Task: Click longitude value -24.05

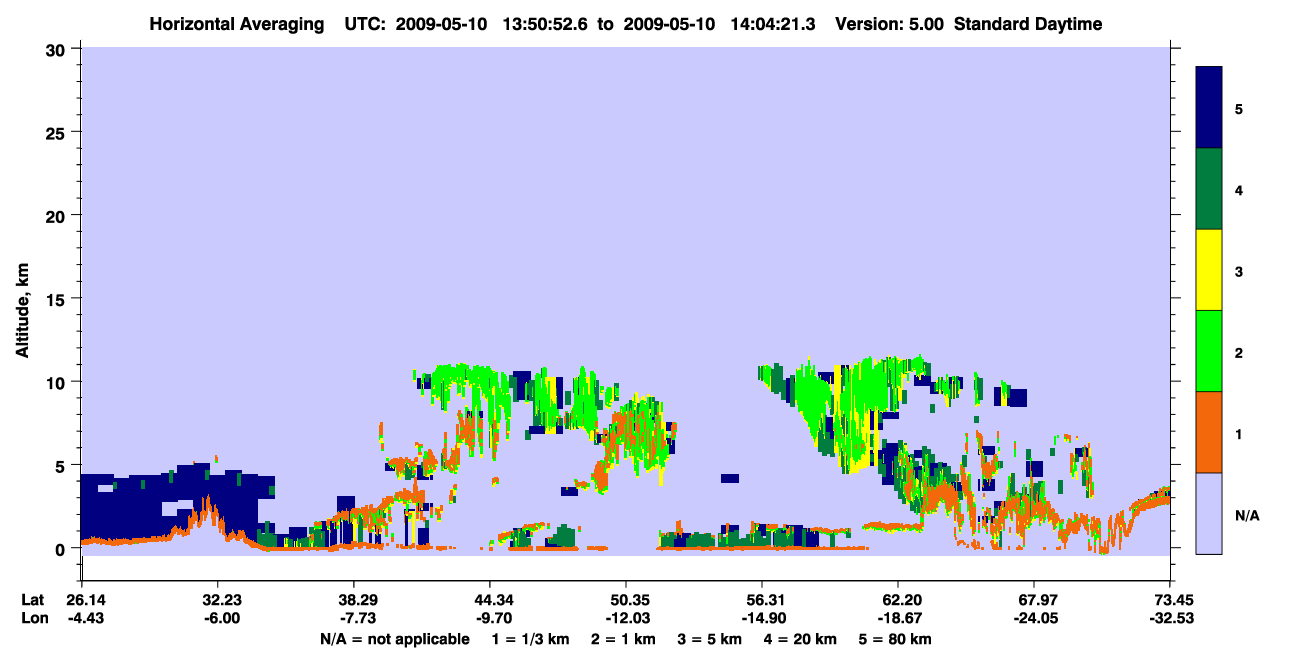Action: tap(1034, 619)
